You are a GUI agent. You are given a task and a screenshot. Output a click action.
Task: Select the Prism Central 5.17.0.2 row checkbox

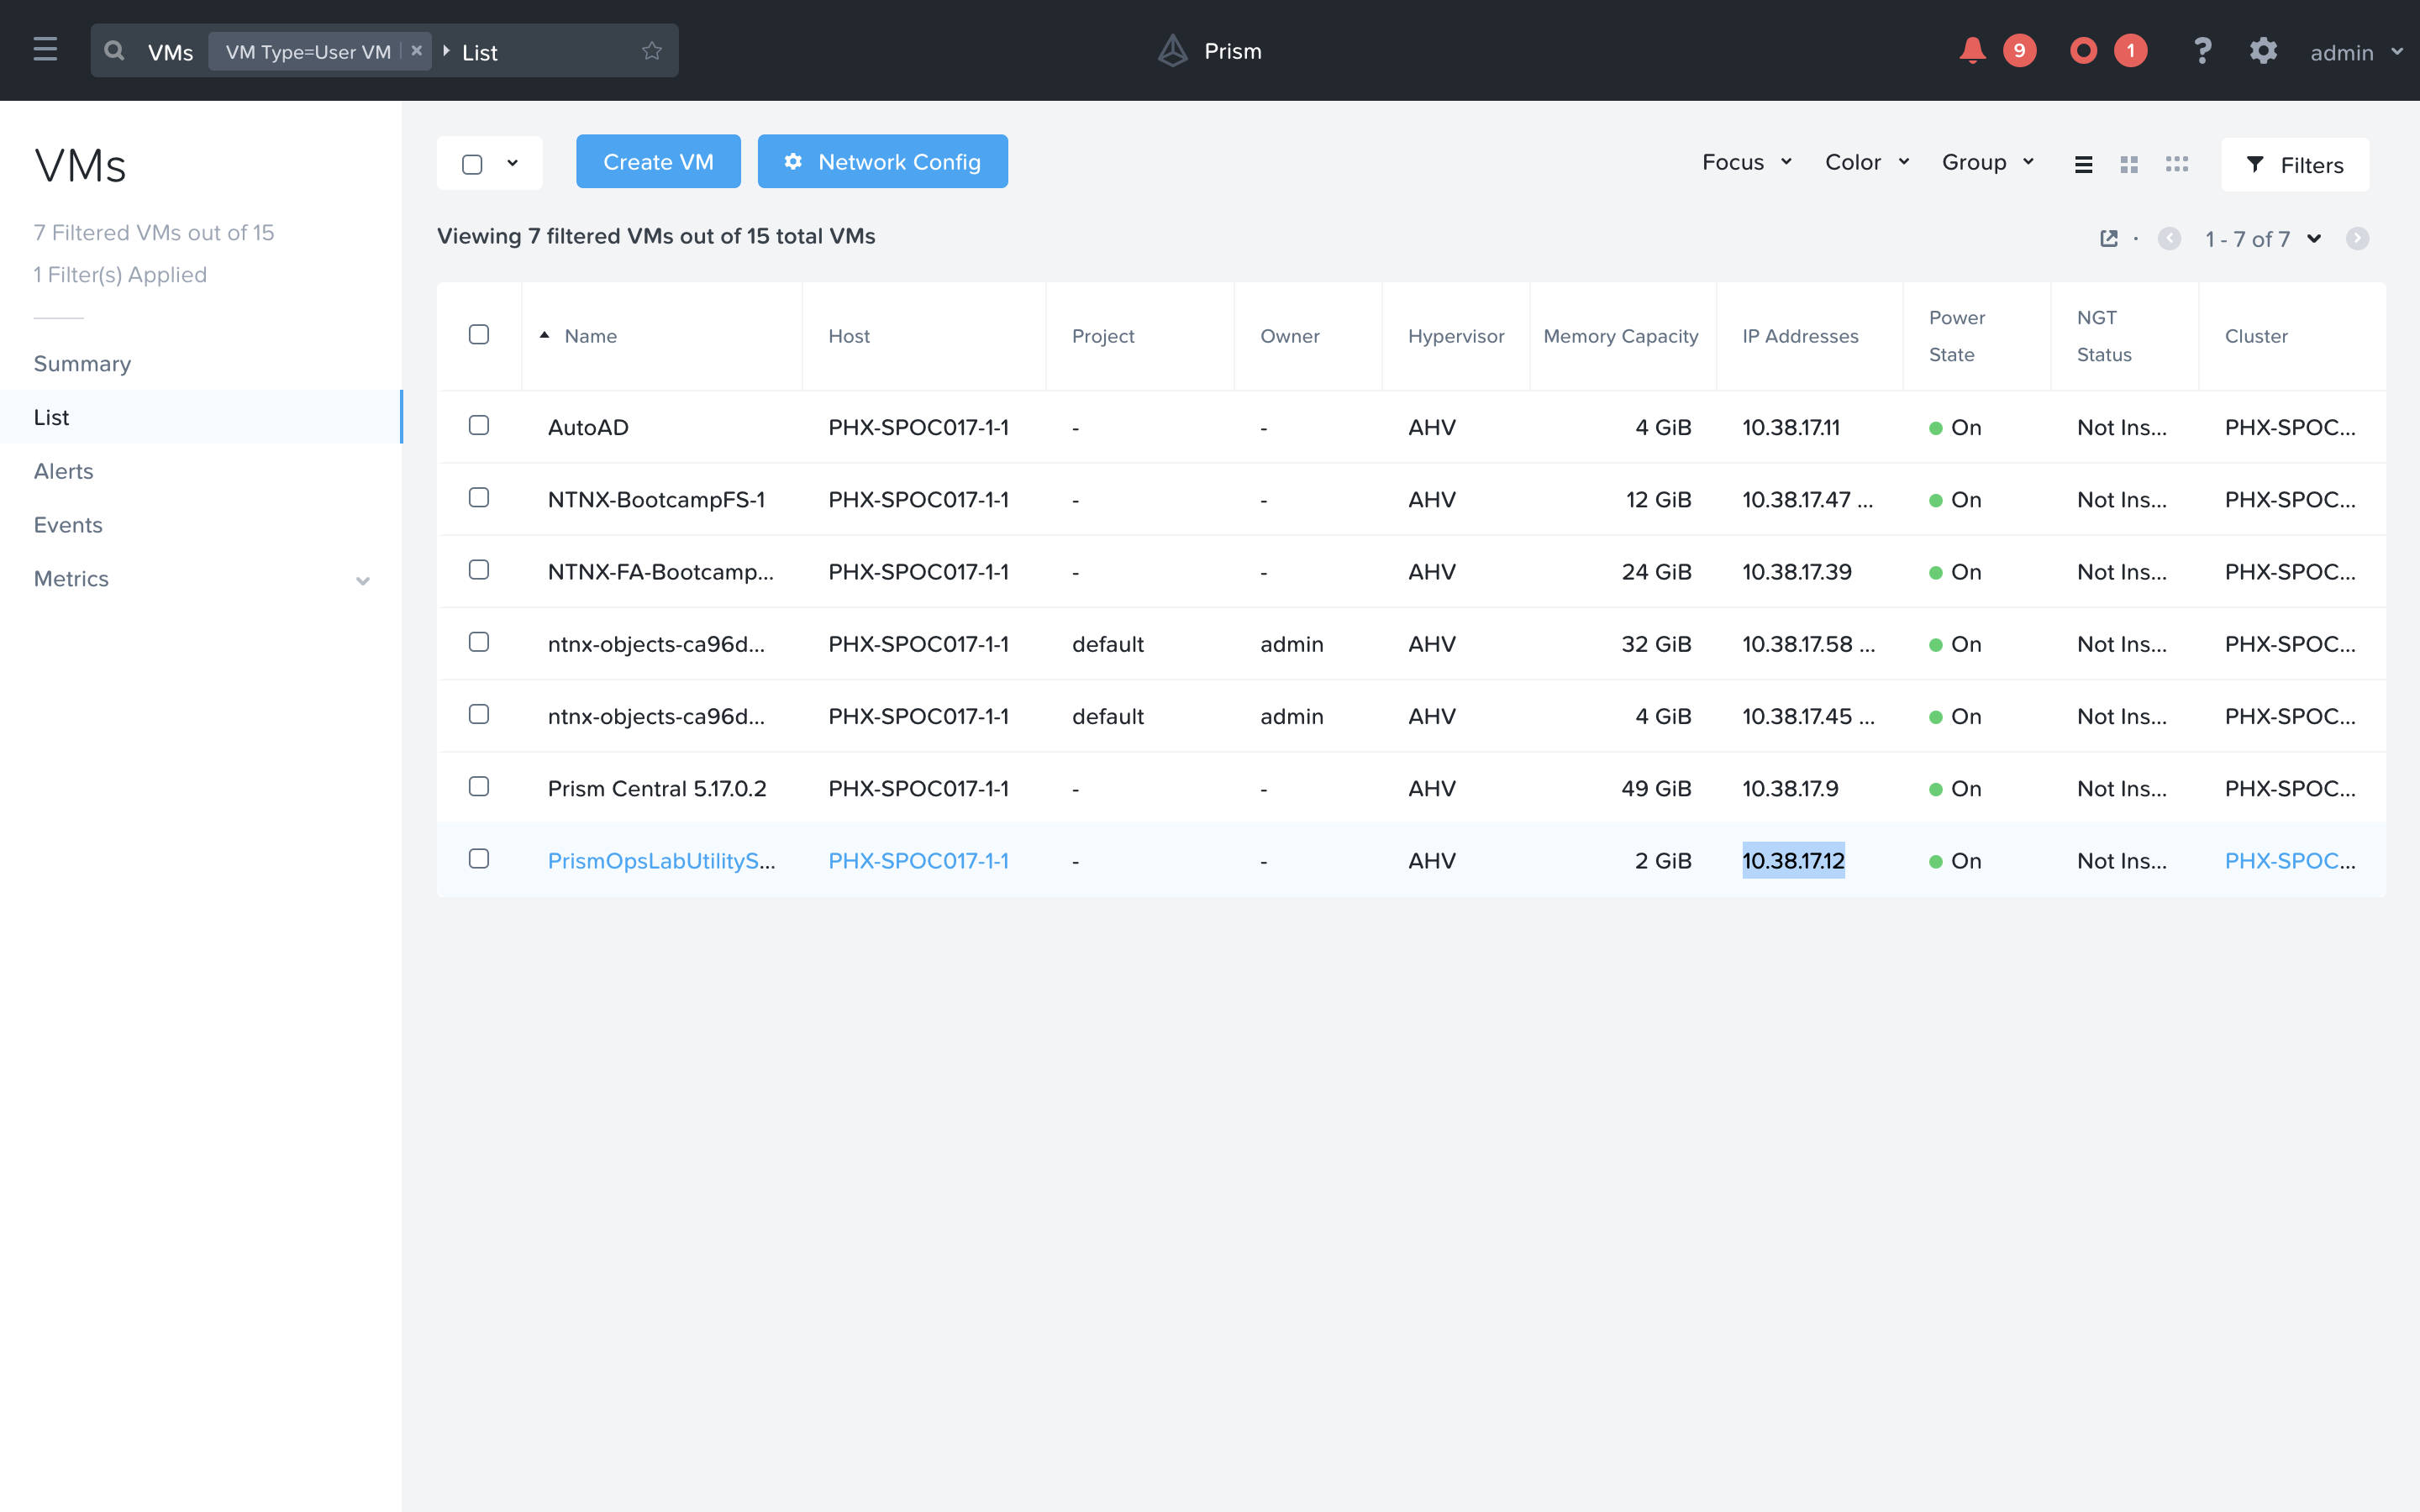pyautogui.click(x=479, y=786)
